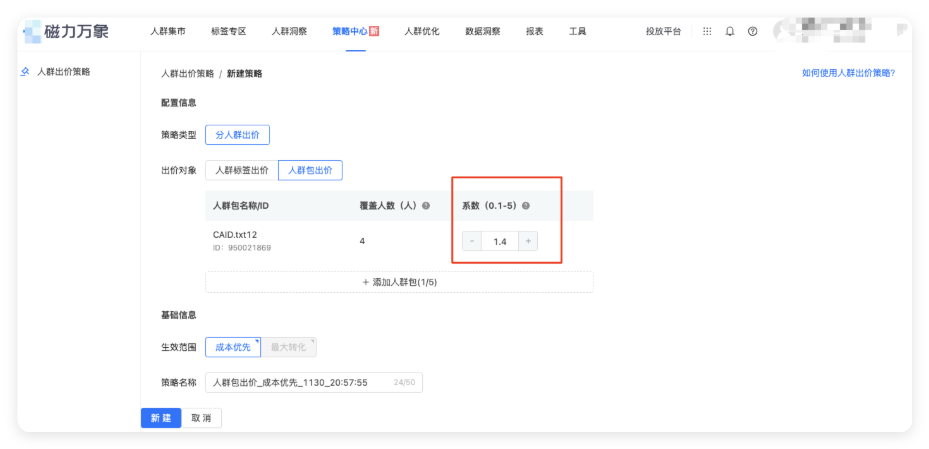Open 人群集市 menu

click(168, 31)
